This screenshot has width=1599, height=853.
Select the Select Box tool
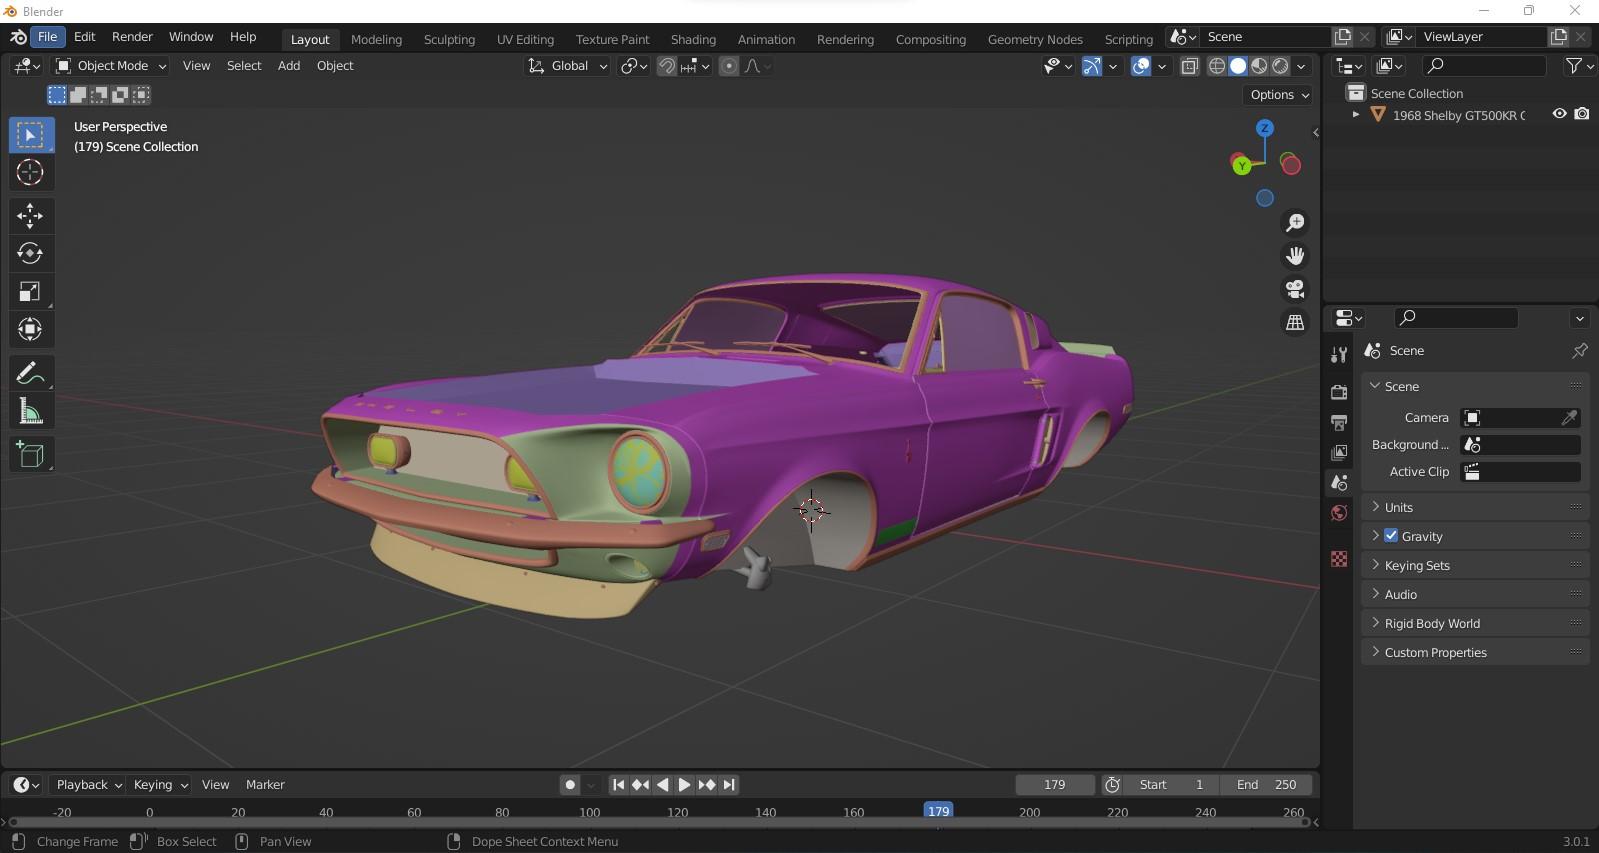pyautogui.click(x=30, y=134)
